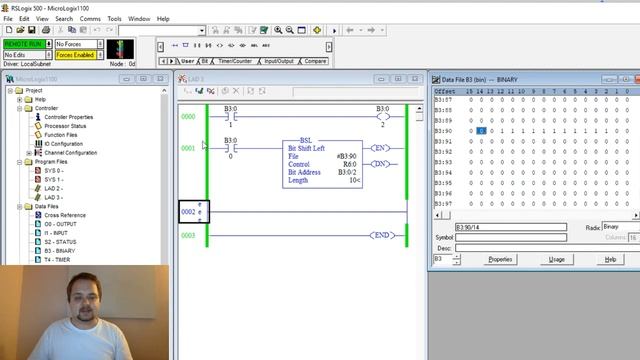Open the No Edits dropdown

coord(49,55)
